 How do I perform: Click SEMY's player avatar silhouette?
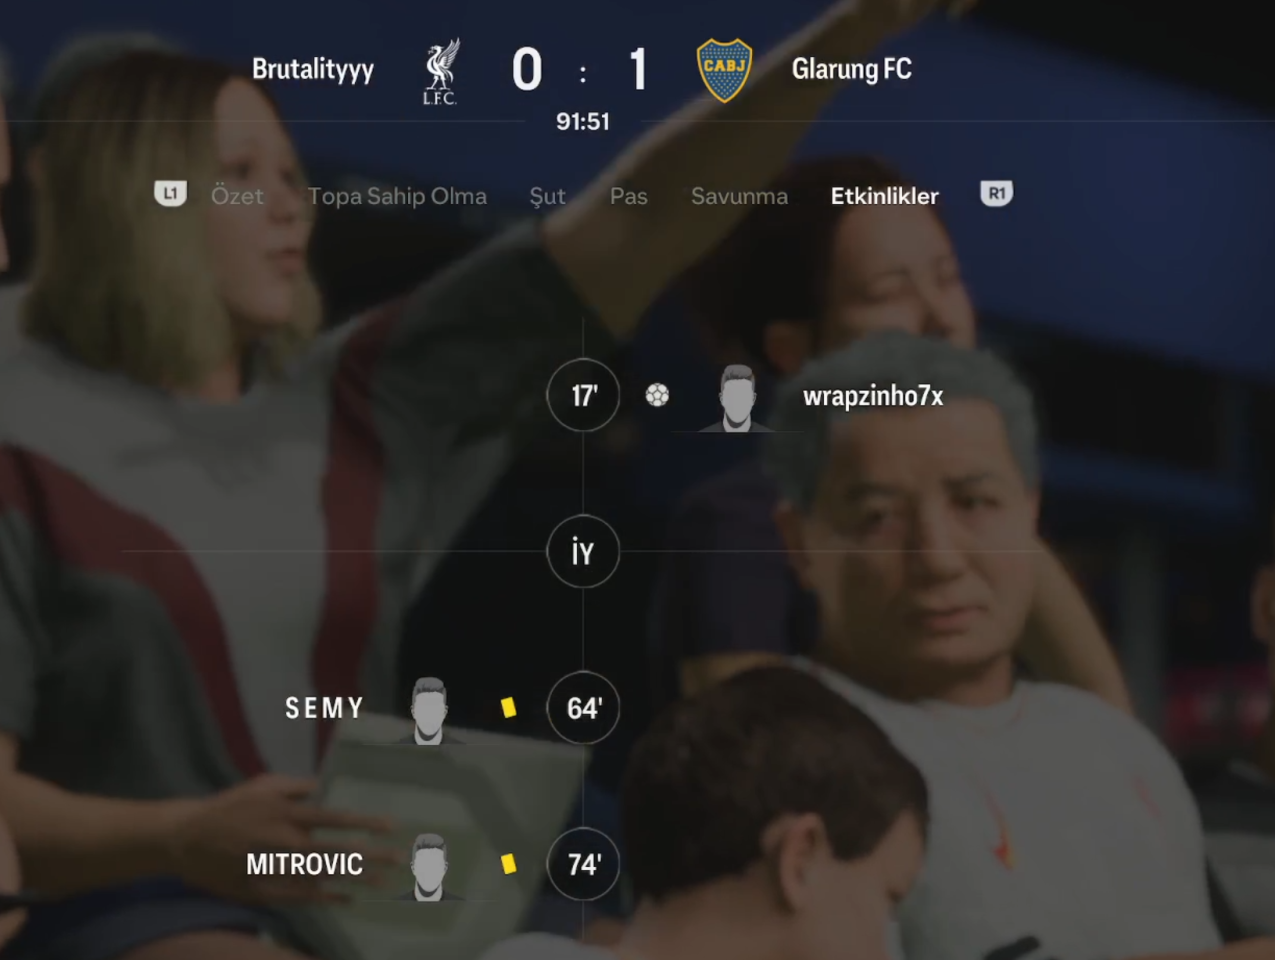point(429,711)
